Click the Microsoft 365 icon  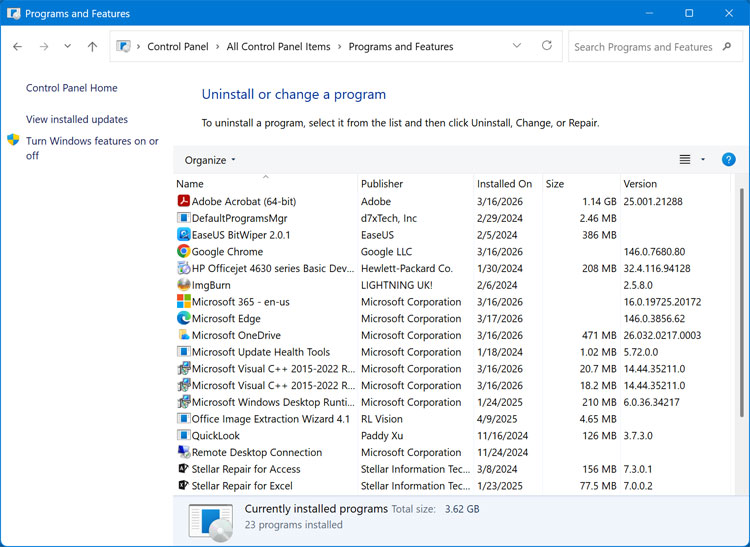184,302
